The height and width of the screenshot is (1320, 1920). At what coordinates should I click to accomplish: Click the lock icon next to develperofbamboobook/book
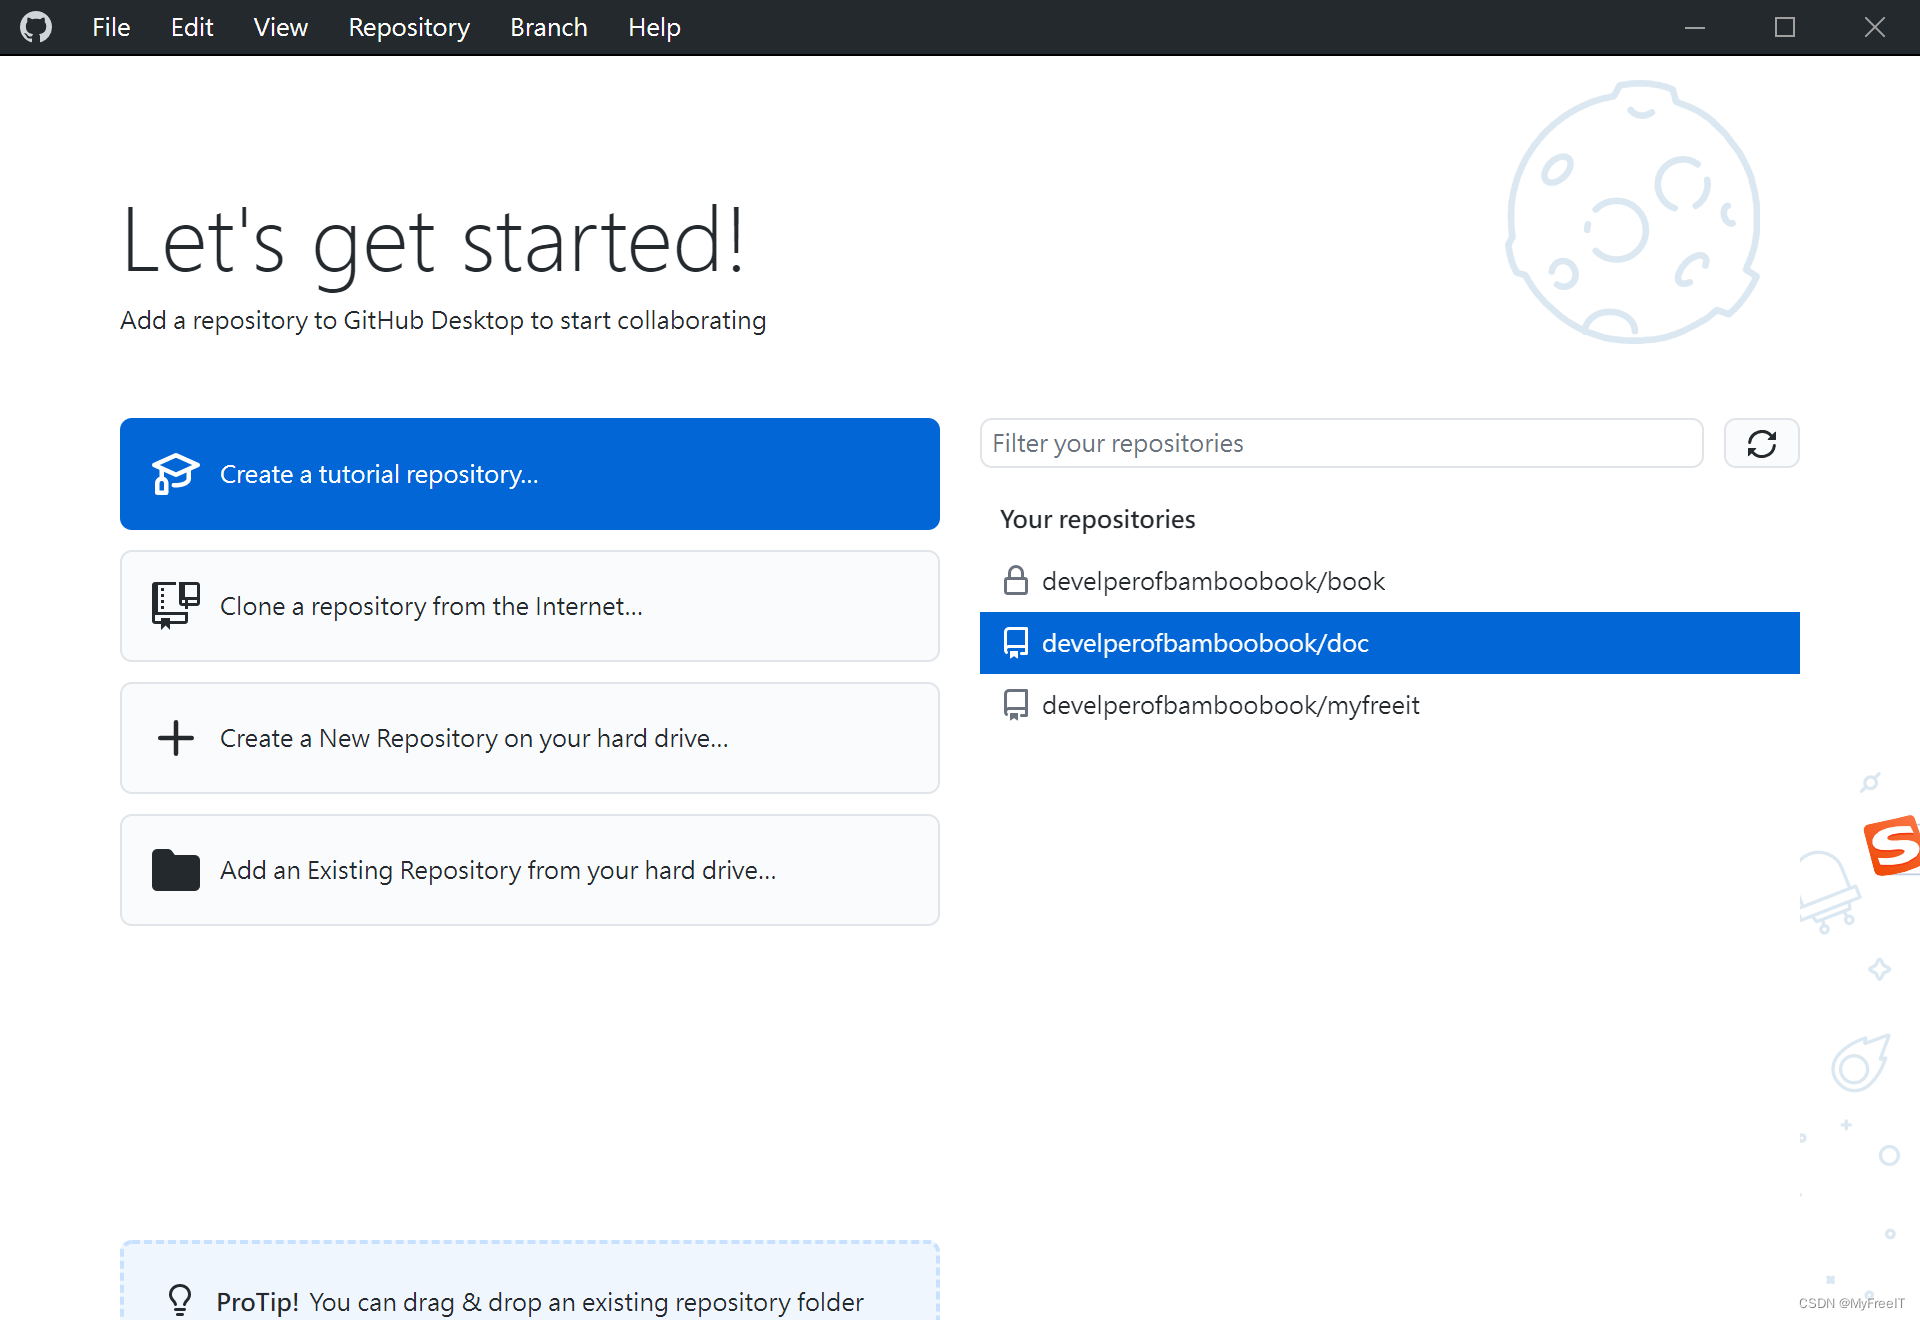click(1017, 581)
